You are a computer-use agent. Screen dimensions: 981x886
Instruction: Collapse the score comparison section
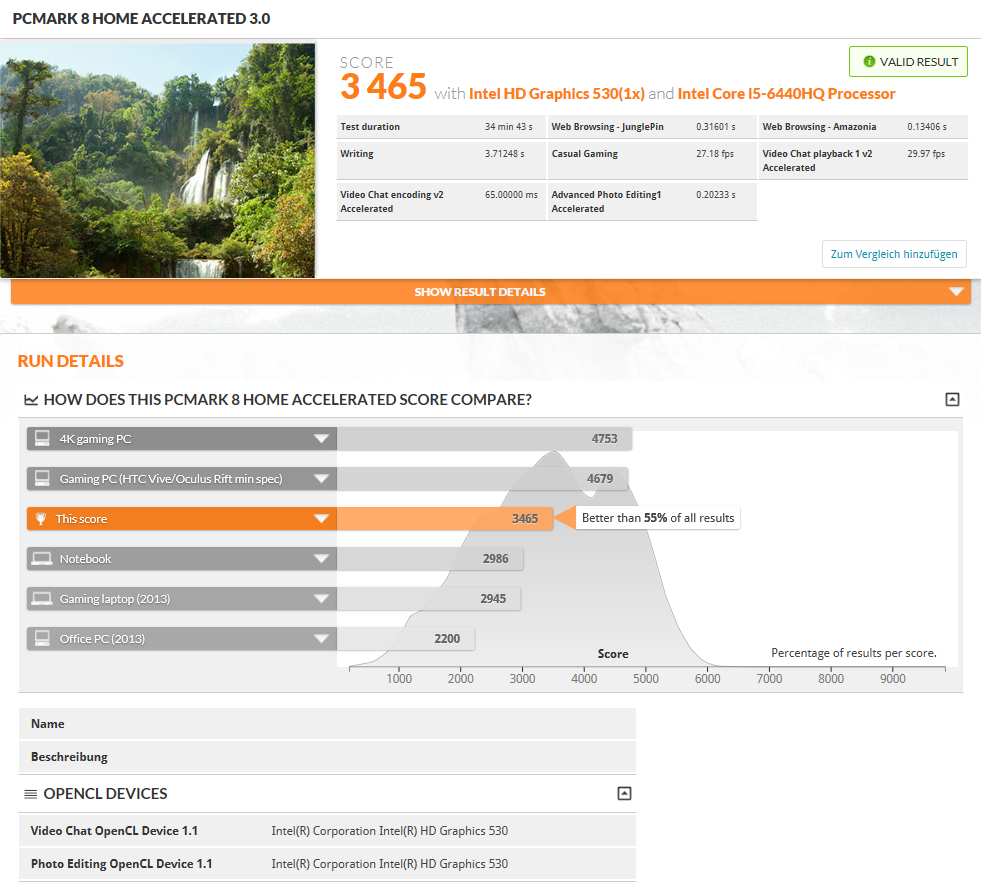[952, 400]
